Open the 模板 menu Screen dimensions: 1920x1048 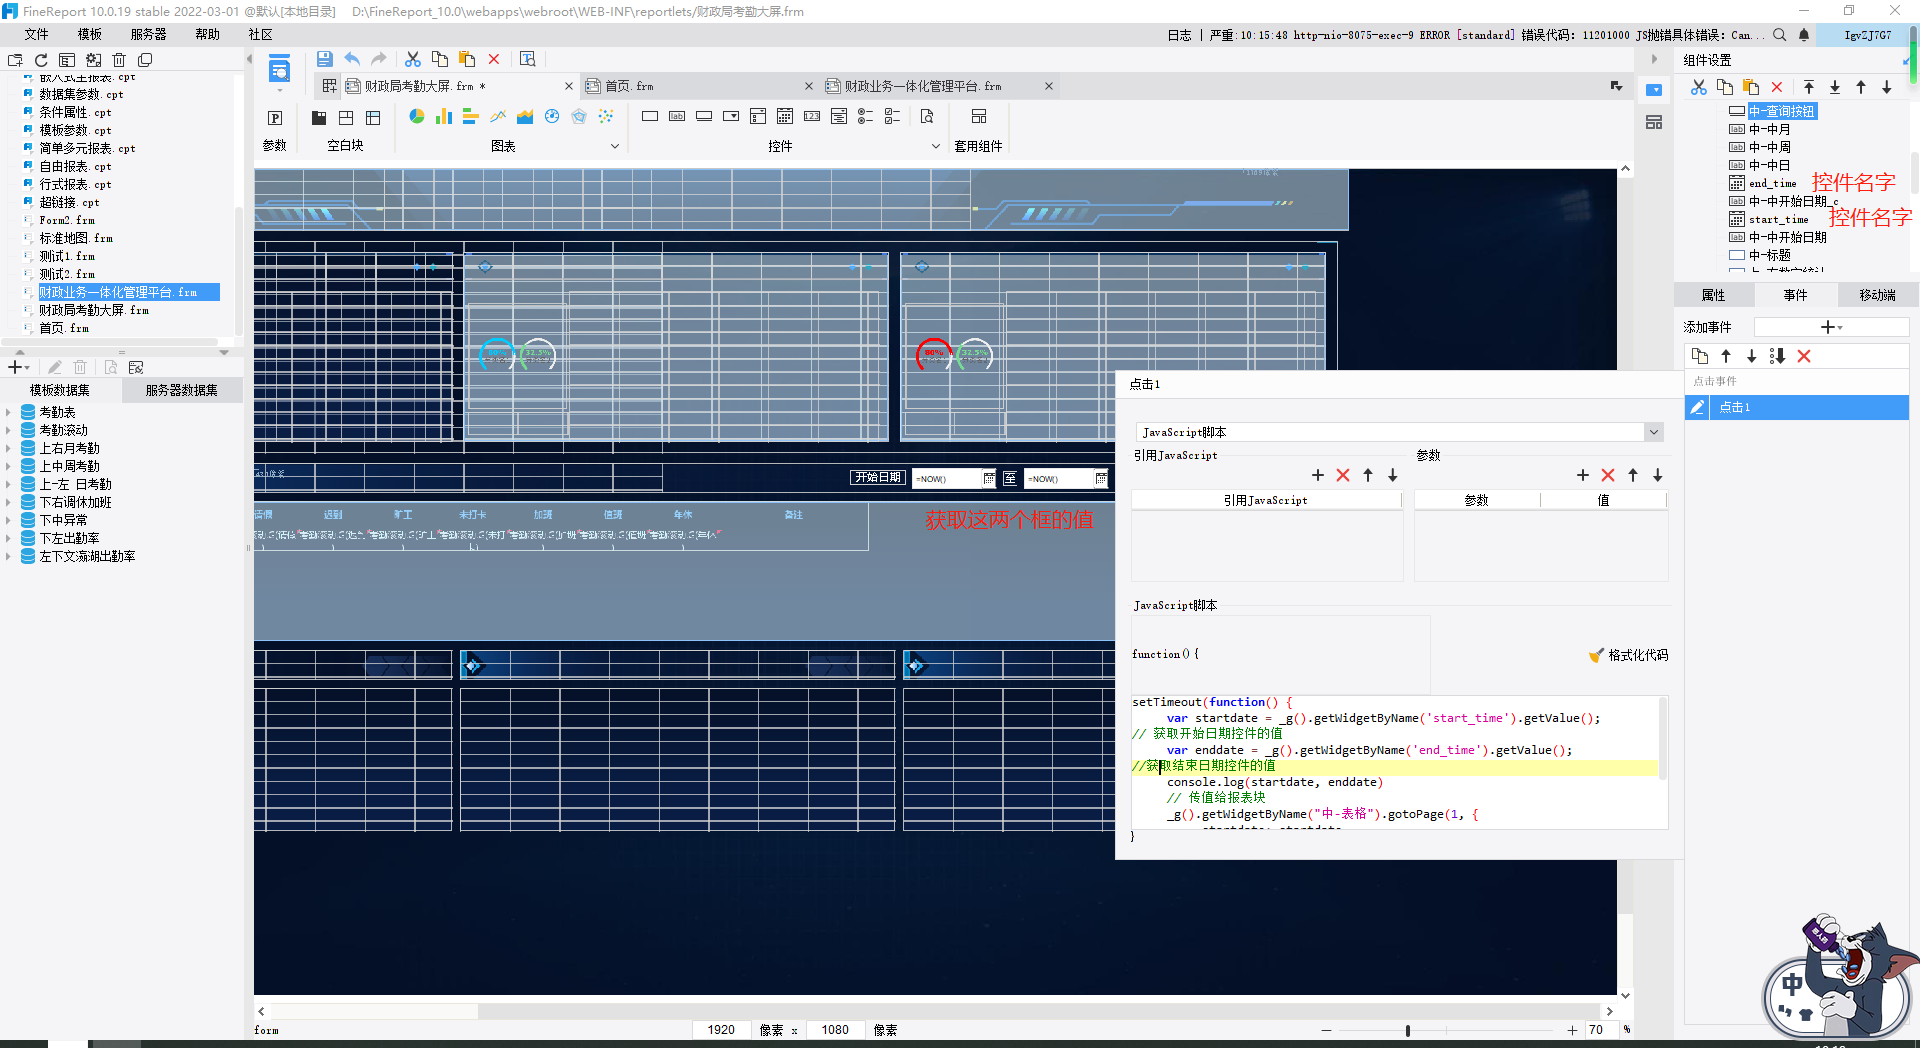point(90,34)
